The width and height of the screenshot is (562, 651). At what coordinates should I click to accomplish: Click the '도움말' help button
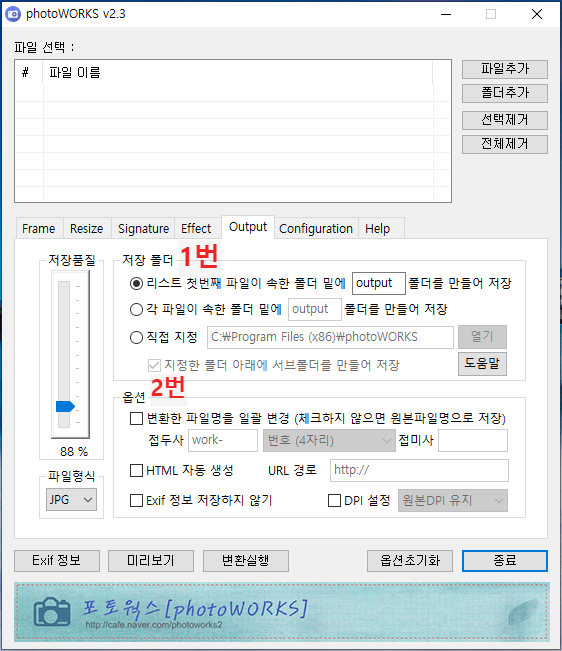[482, 364]
